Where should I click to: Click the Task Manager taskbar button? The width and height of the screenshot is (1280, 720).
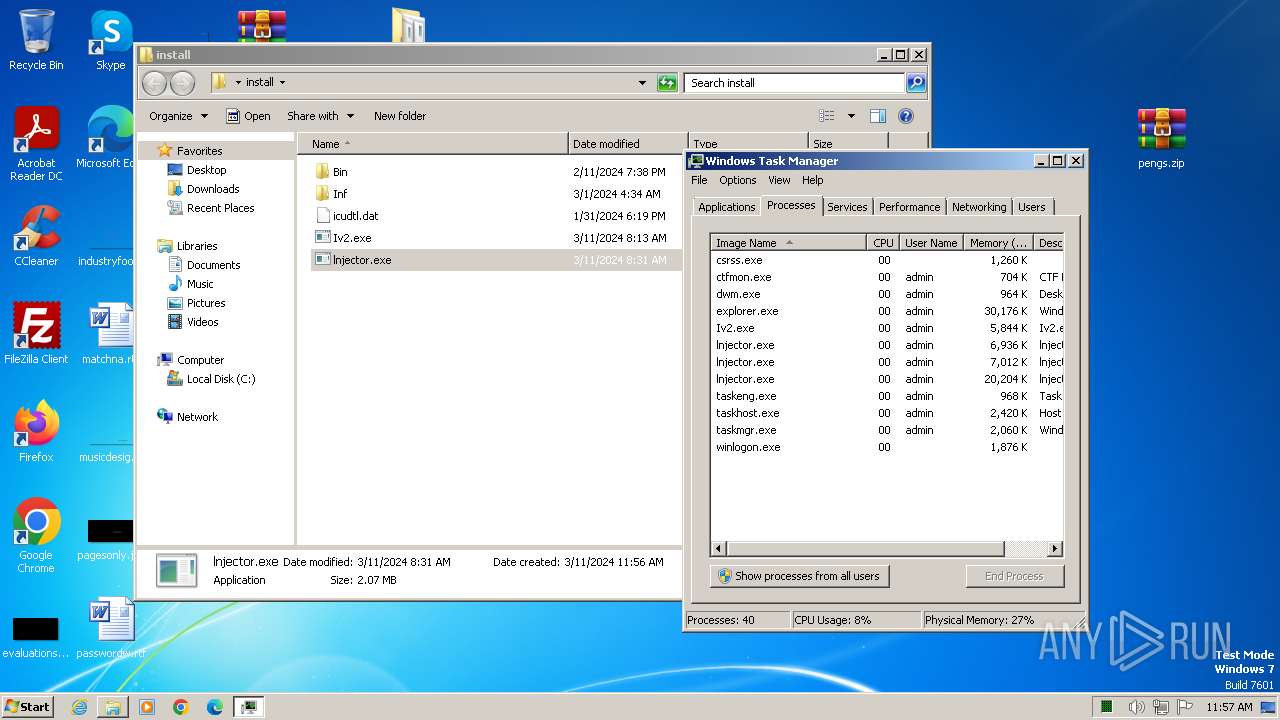(x=249, y=707)
